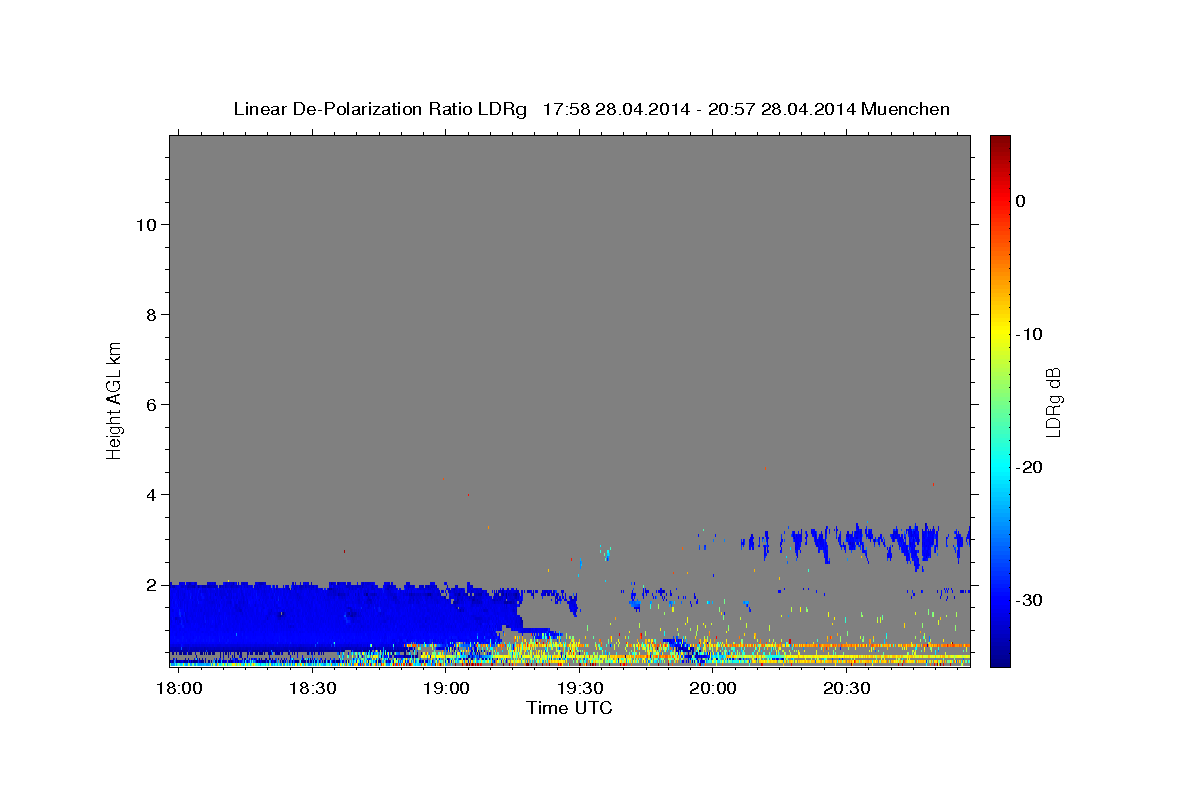Image resolution: width=1200 pixels, height=800 pixels.
Task: Click the 'LDRg dB' colorbar label
Action: (1053, 401)
